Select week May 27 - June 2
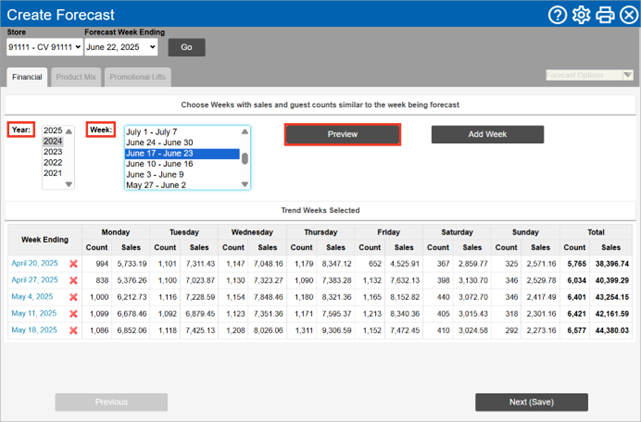Viewport: 641px width, 422px height. point(182,185)
